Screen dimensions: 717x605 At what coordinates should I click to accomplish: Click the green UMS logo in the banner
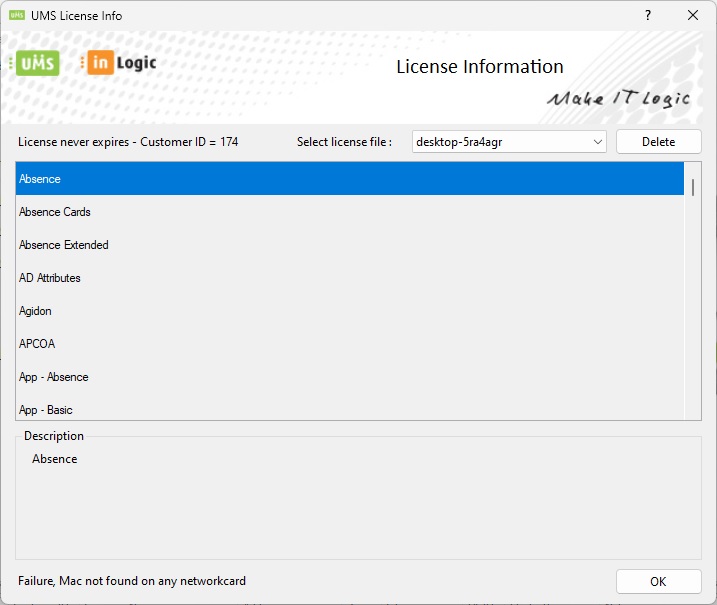click(x=37, y=63)
